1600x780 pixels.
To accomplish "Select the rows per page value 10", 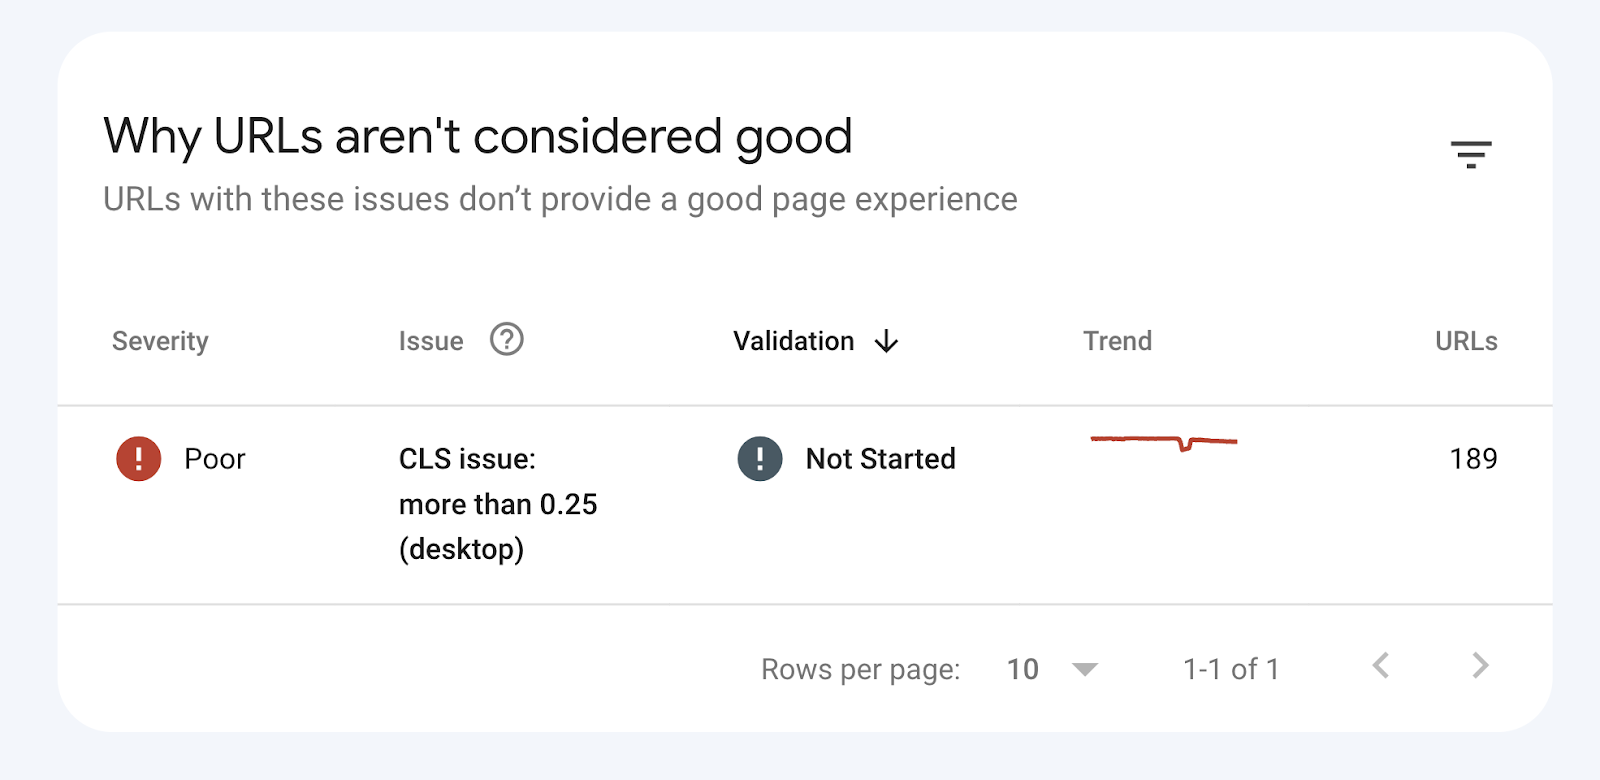I will 1022,669.
